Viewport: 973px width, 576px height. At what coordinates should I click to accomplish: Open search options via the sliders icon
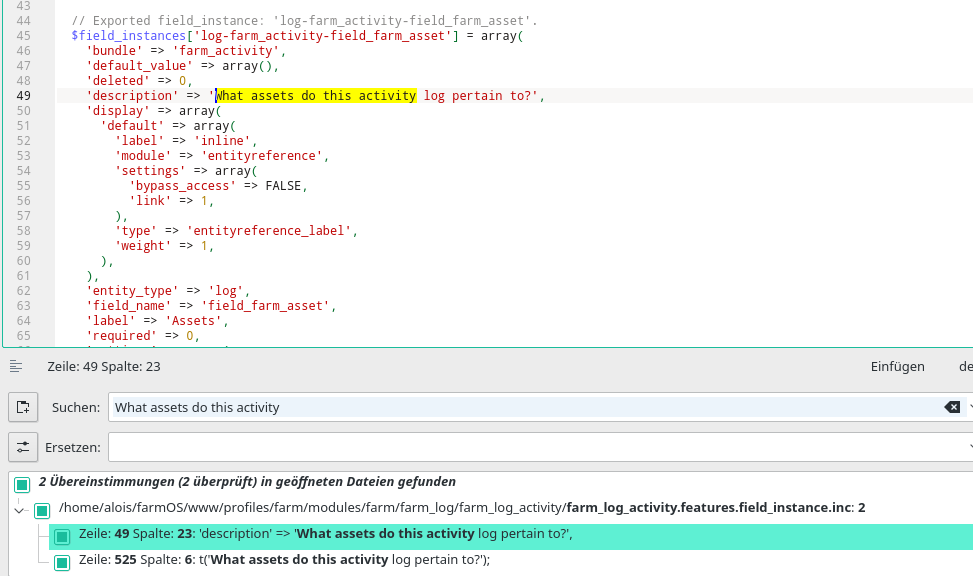click(x=22, y=446)
